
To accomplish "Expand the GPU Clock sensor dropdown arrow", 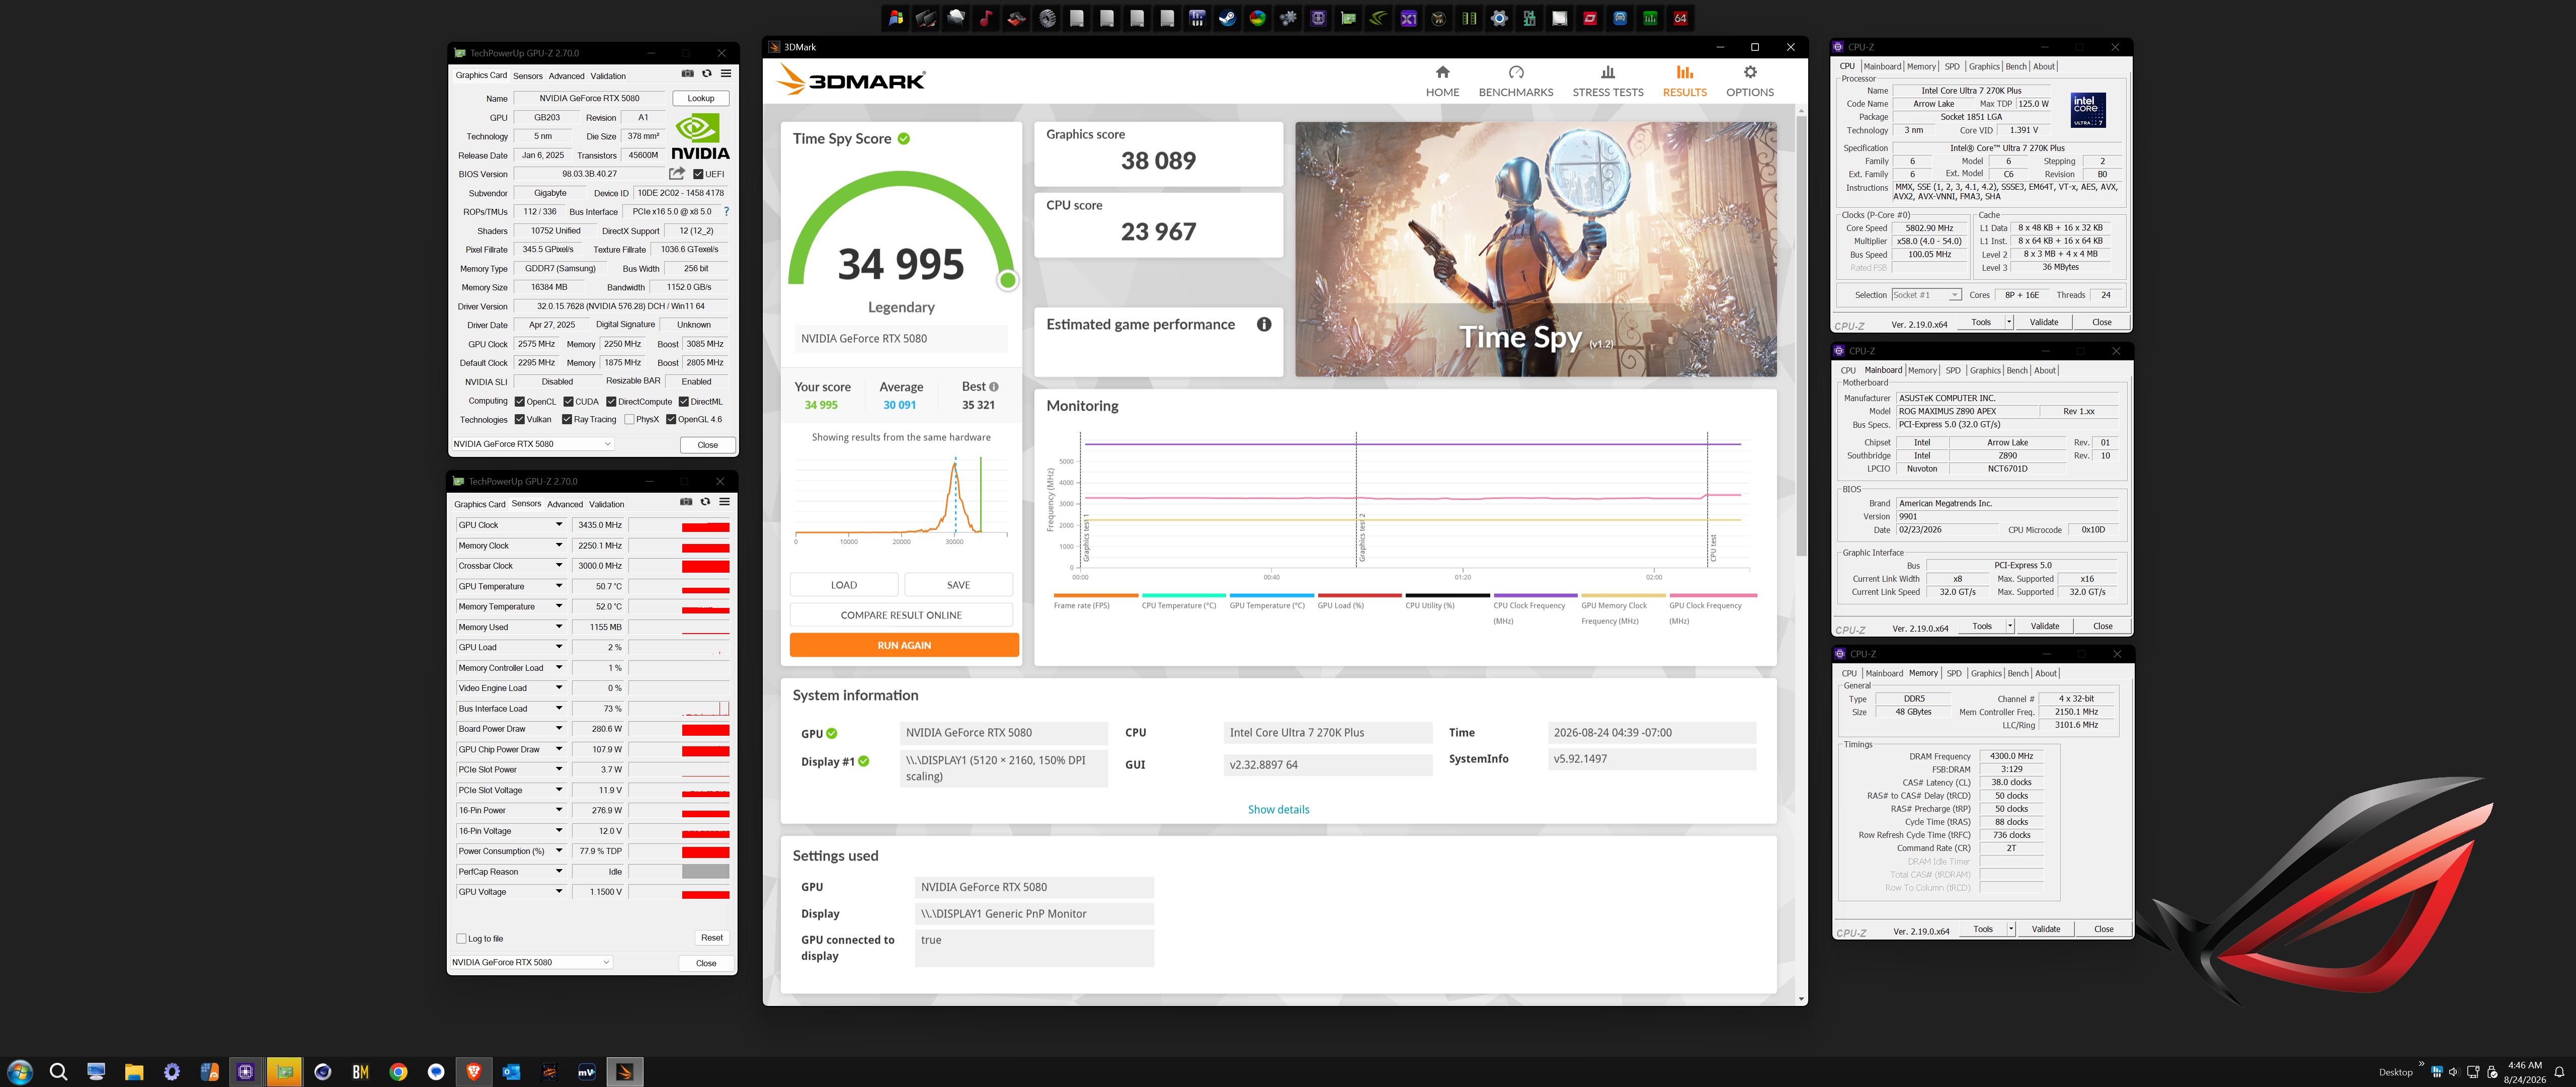I will pyautogui.click(x=559, y=525).
